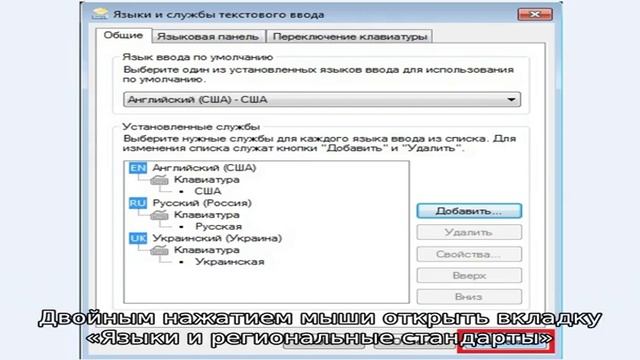Click the Удалить button
Screen dimensions: 640x360
pyautogui.click(x=469, y=232)
